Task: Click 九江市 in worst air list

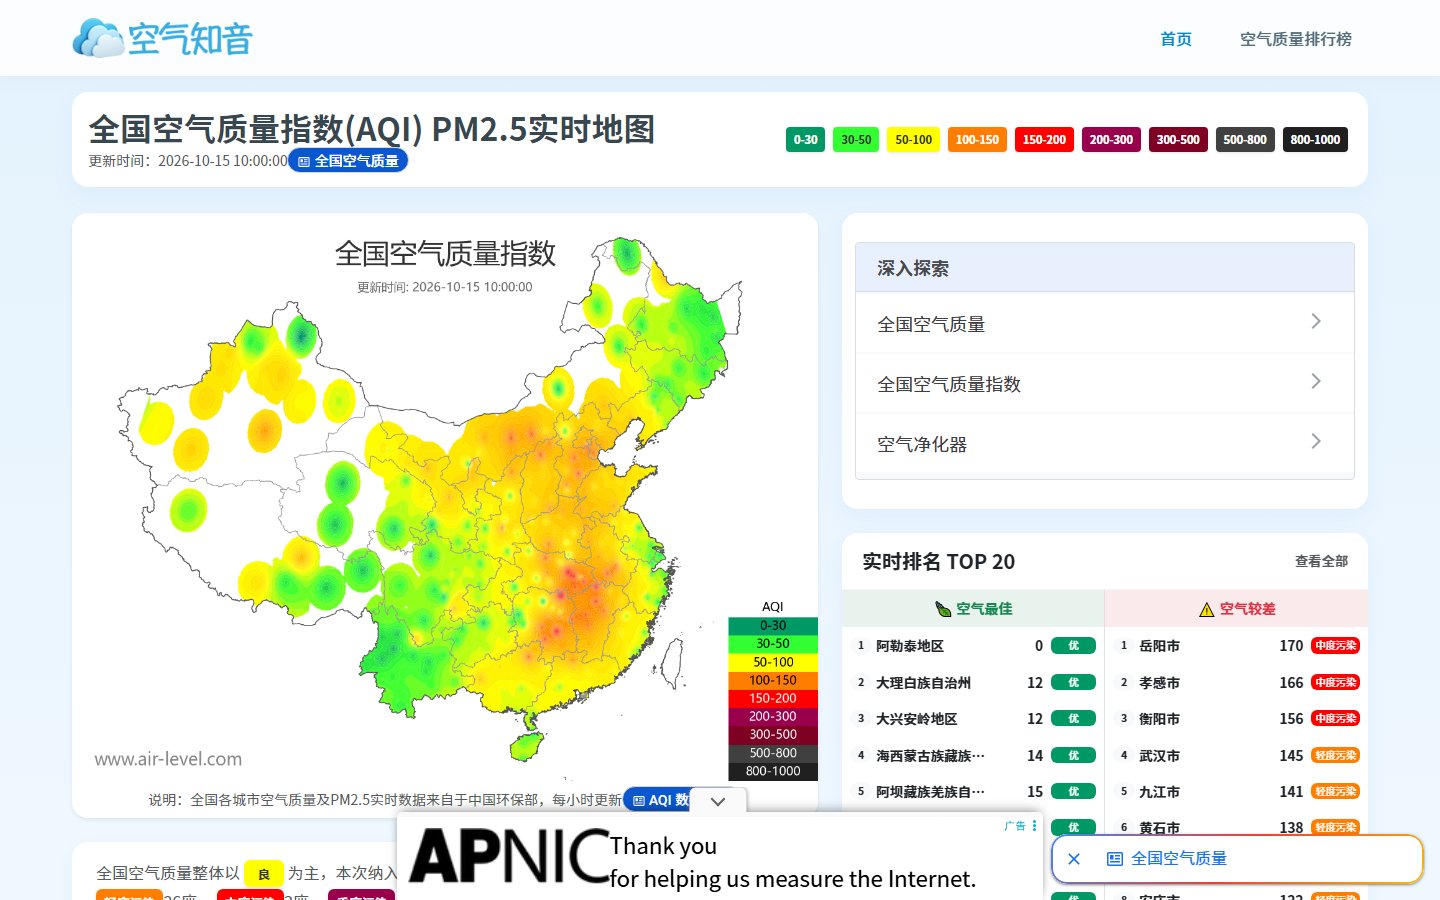Action: (1160, 792)
